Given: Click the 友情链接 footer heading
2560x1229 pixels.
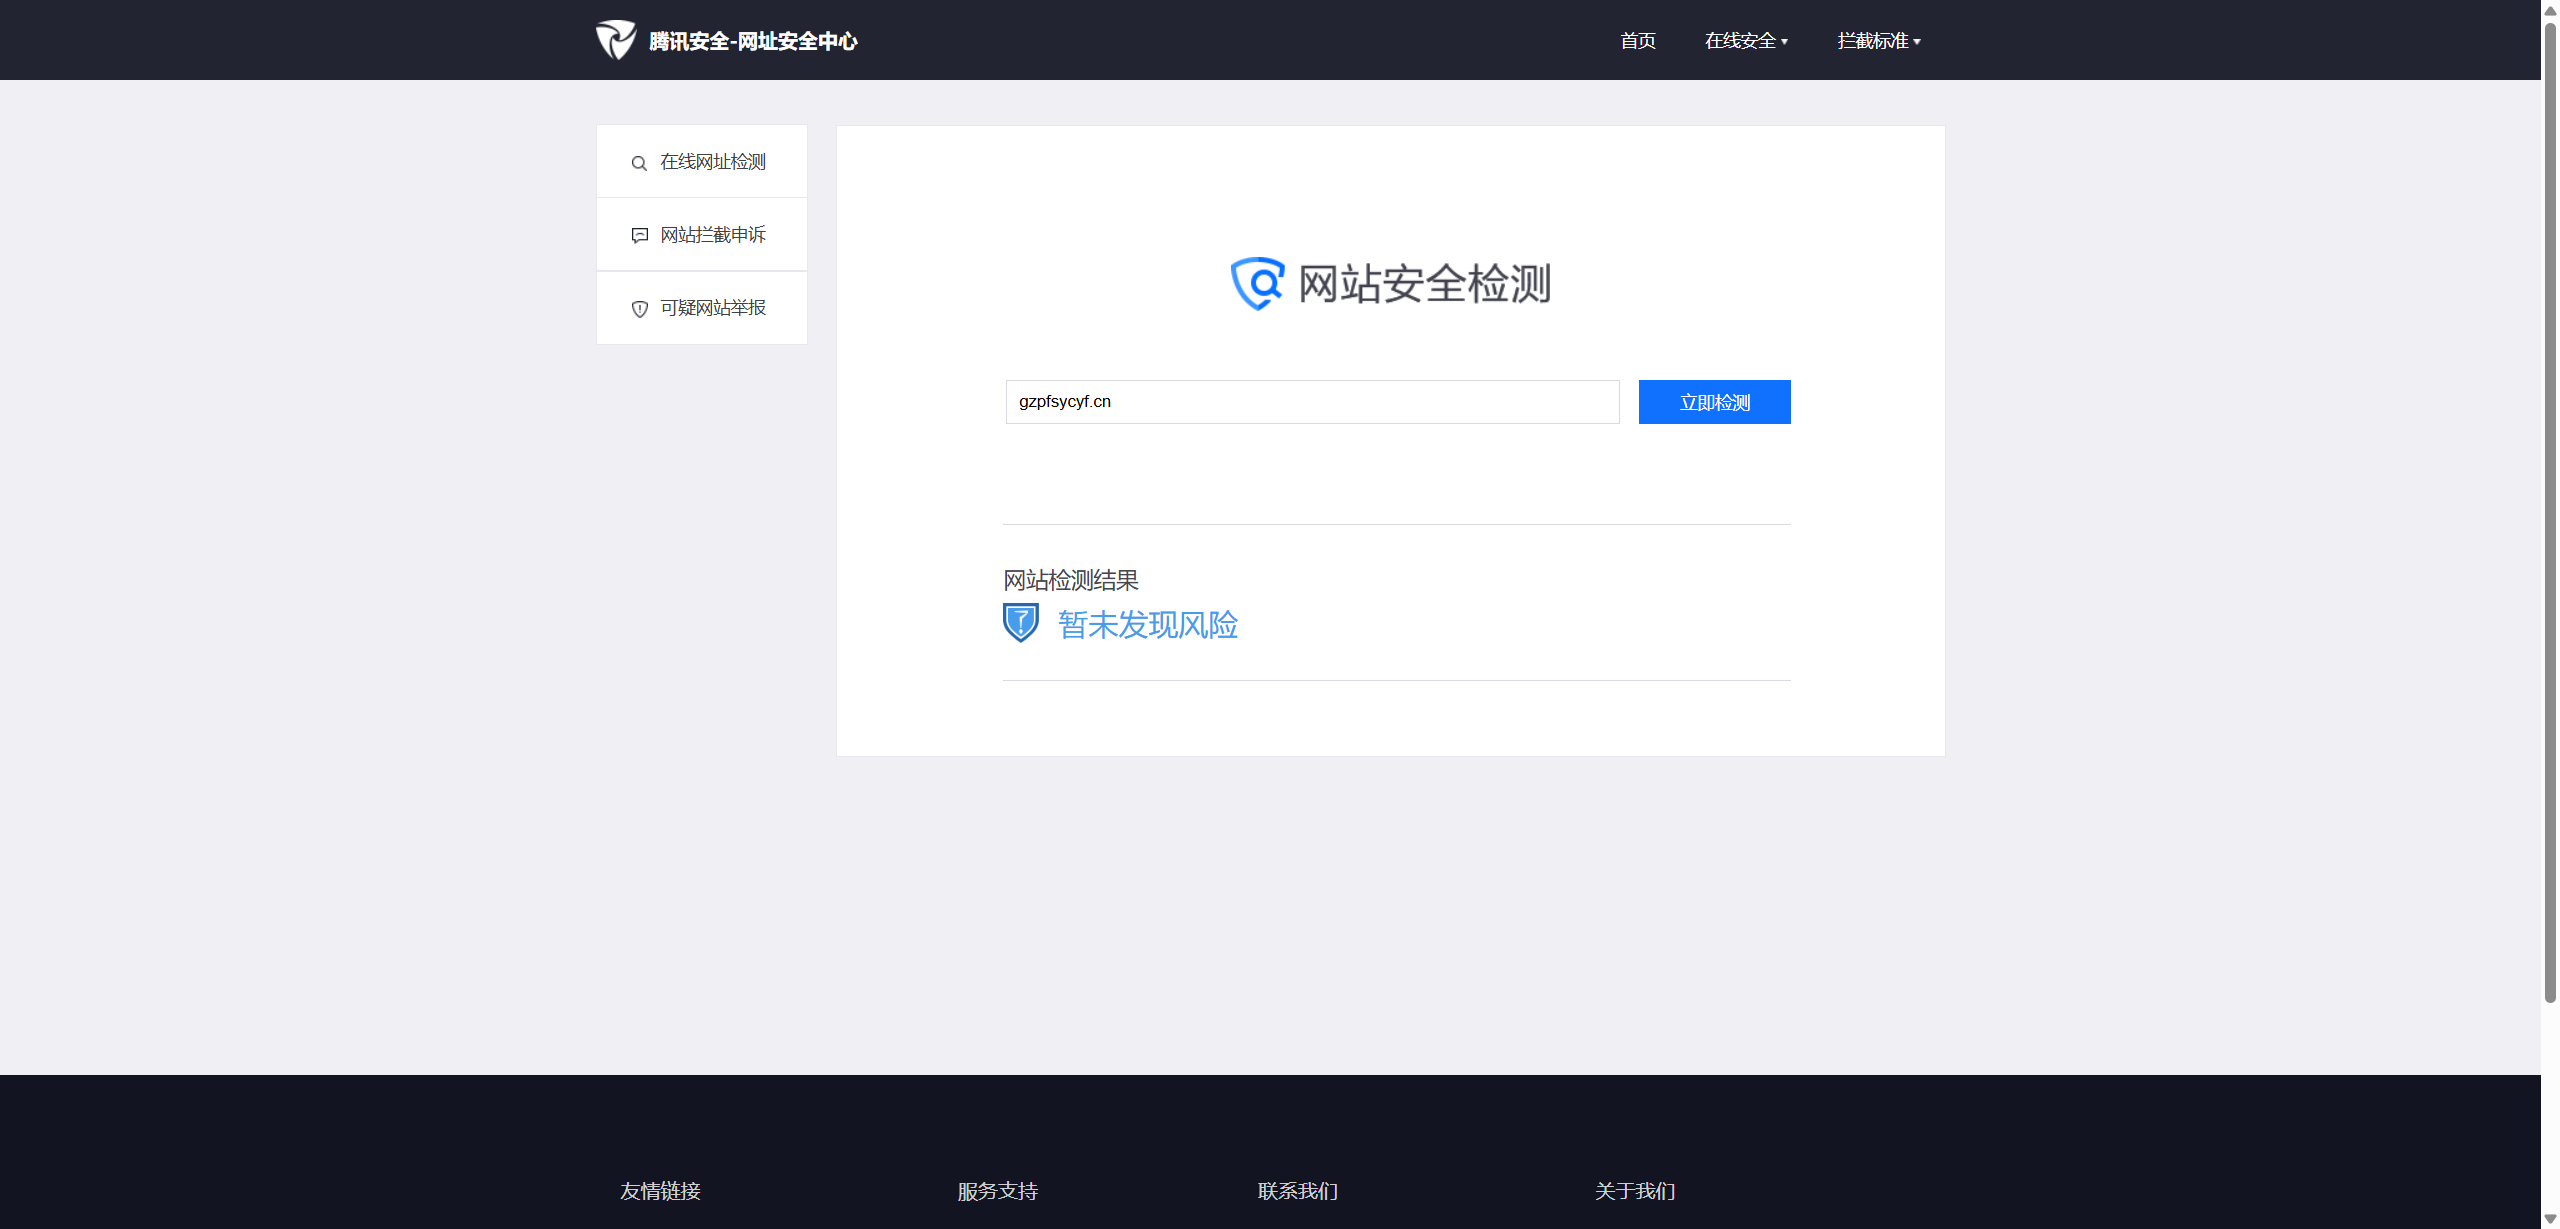Looking at the screenshot, I should [660, 1191].
